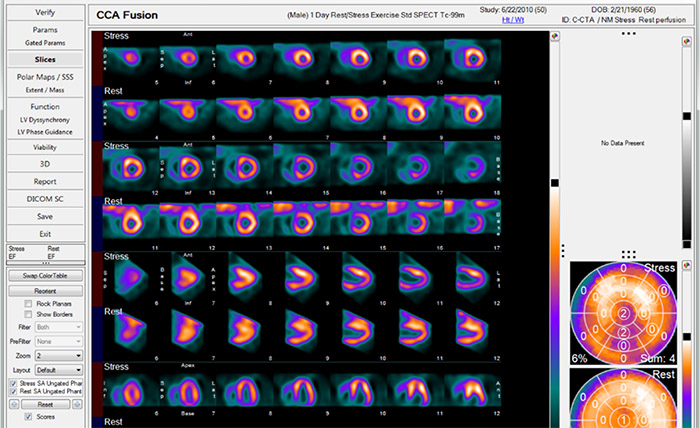Adjust upper handle of main color bar
The width and height of the screenshot is (700, 428).
tap(554, 183)
